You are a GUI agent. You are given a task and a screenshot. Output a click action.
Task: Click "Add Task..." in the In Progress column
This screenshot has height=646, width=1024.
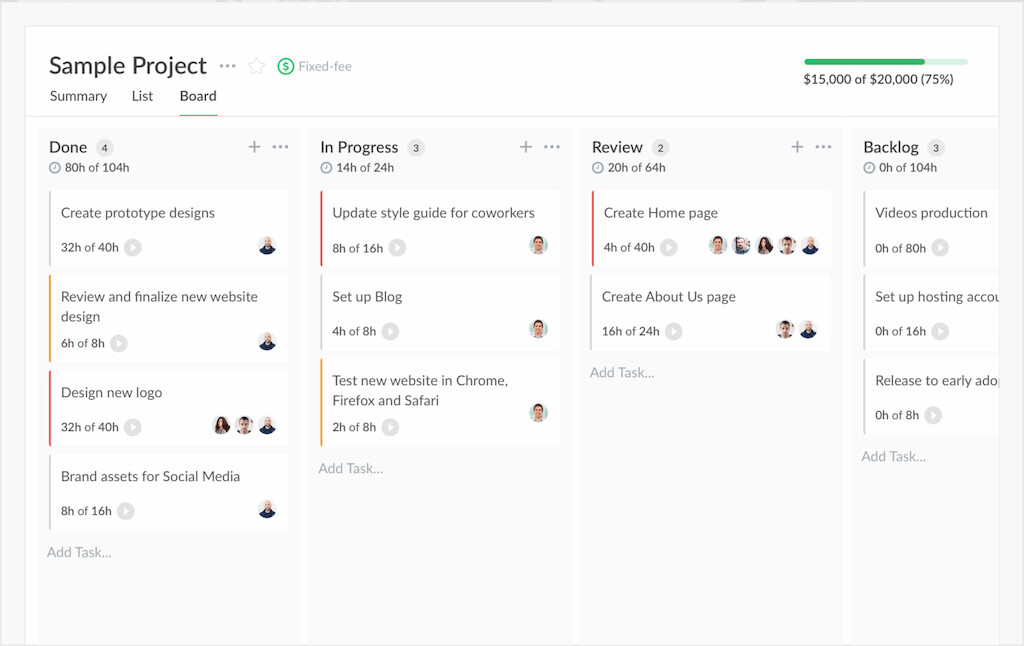351,468
